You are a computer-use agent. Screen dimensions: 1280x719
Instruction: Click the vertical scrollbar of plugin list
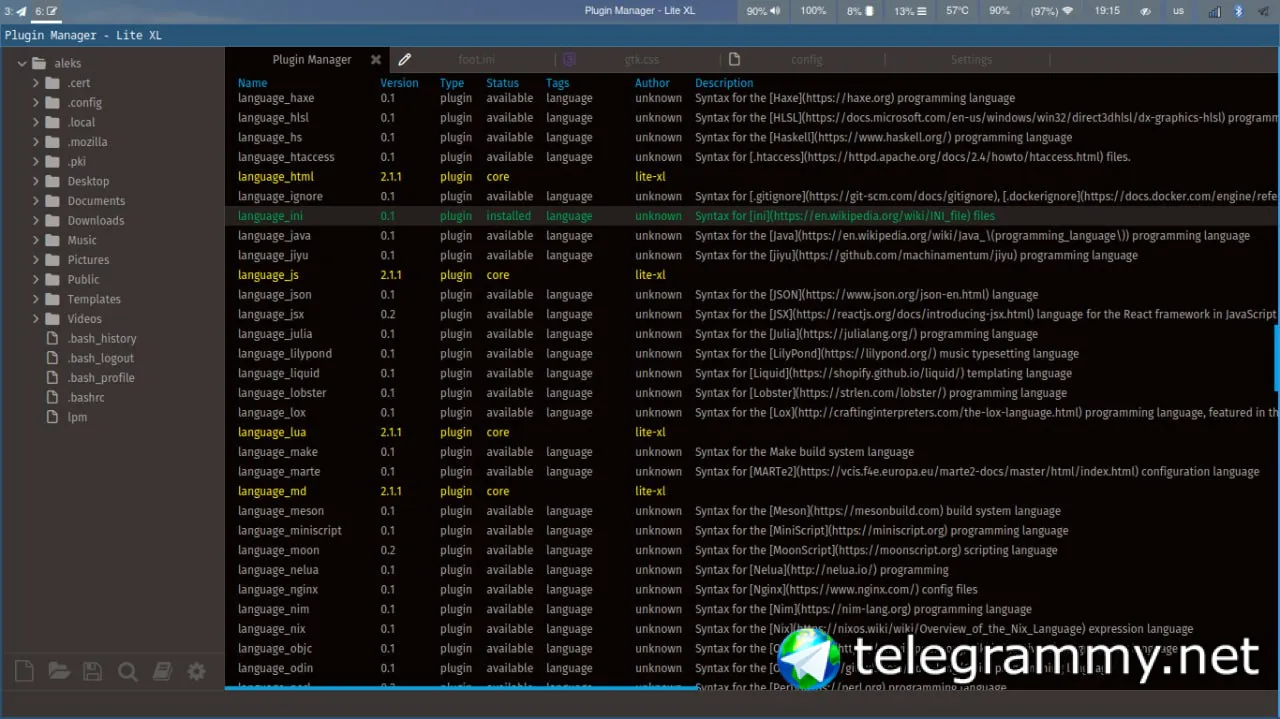pyautogui.click(x=1276, y=357)
